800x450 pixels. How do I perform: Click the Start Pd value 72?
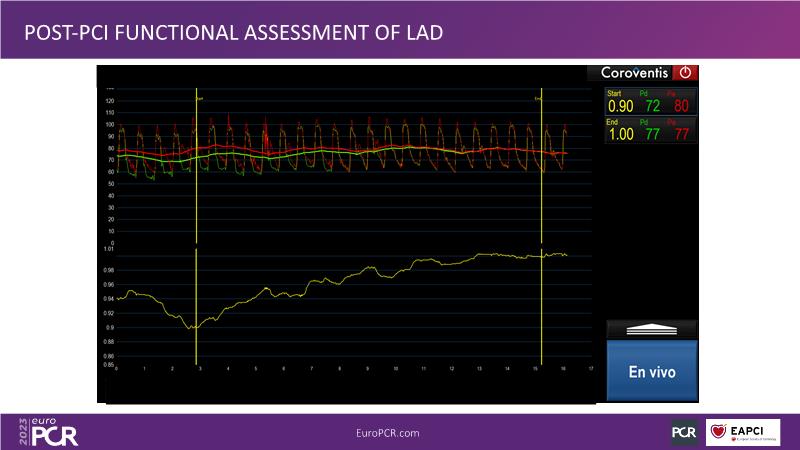tap(652, 105)
